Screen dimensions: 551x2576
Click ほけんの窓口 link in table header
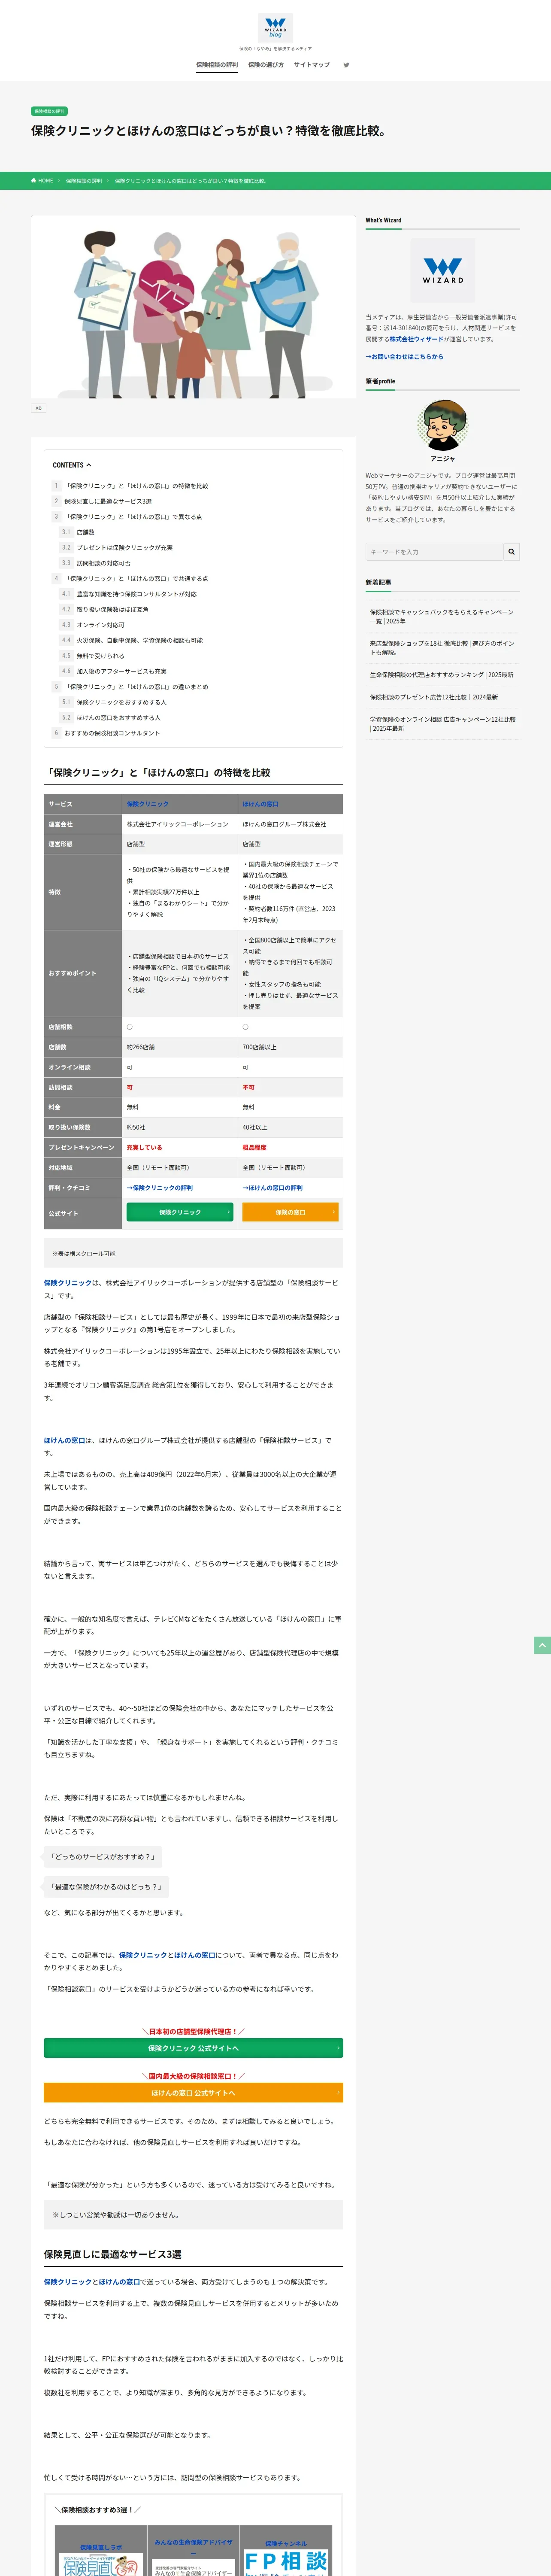[x=260, y=804]
